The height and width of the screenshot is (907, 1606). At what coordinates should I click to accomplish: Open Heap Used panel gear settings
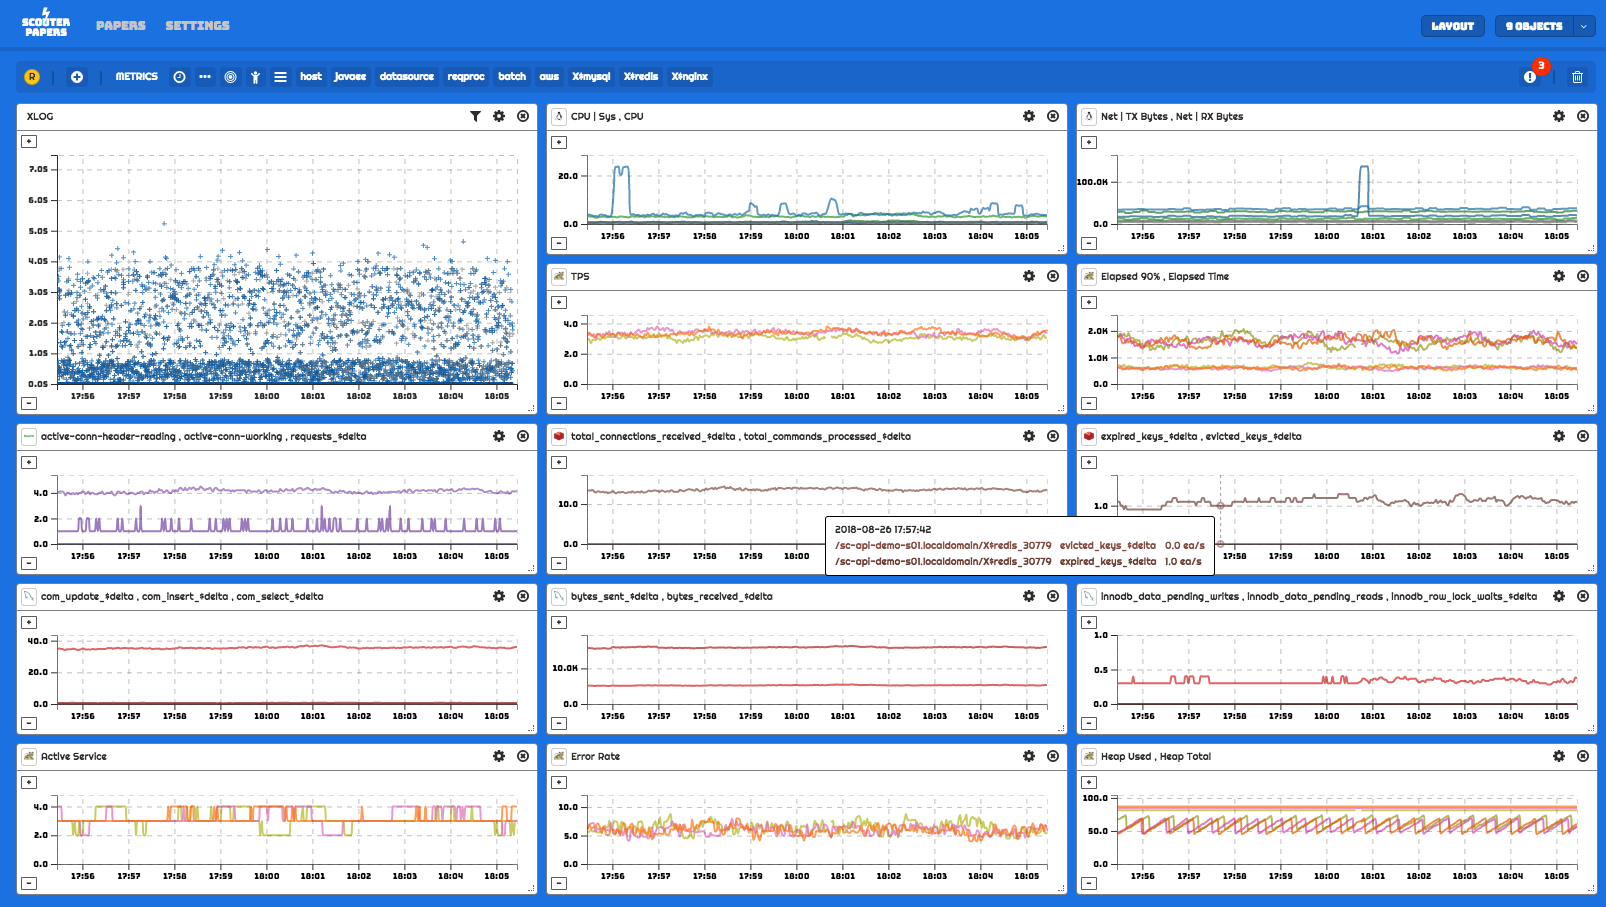coord(1559,756)
